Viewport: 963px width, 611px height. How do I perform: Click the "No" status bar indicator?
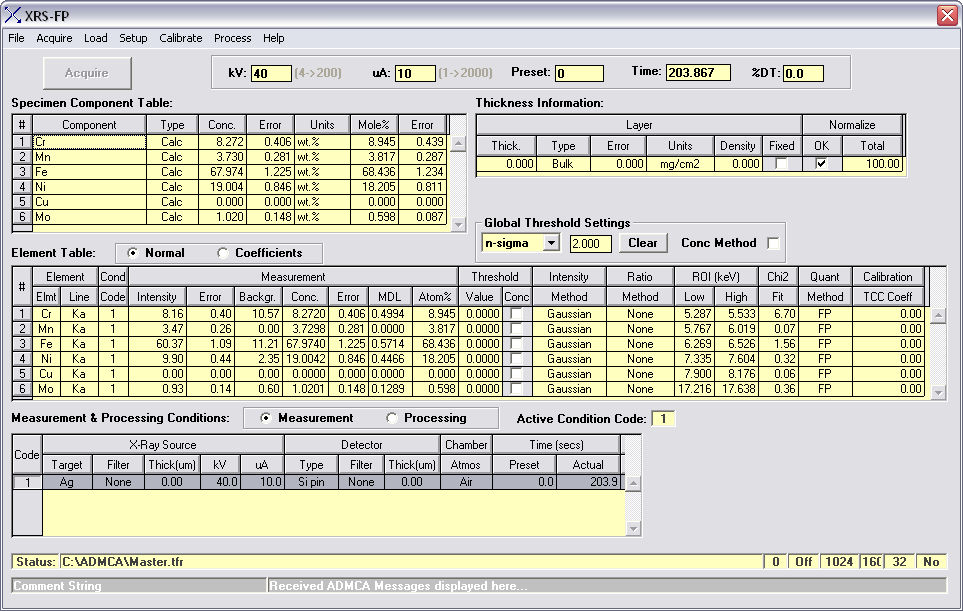(x=931, y=561)
